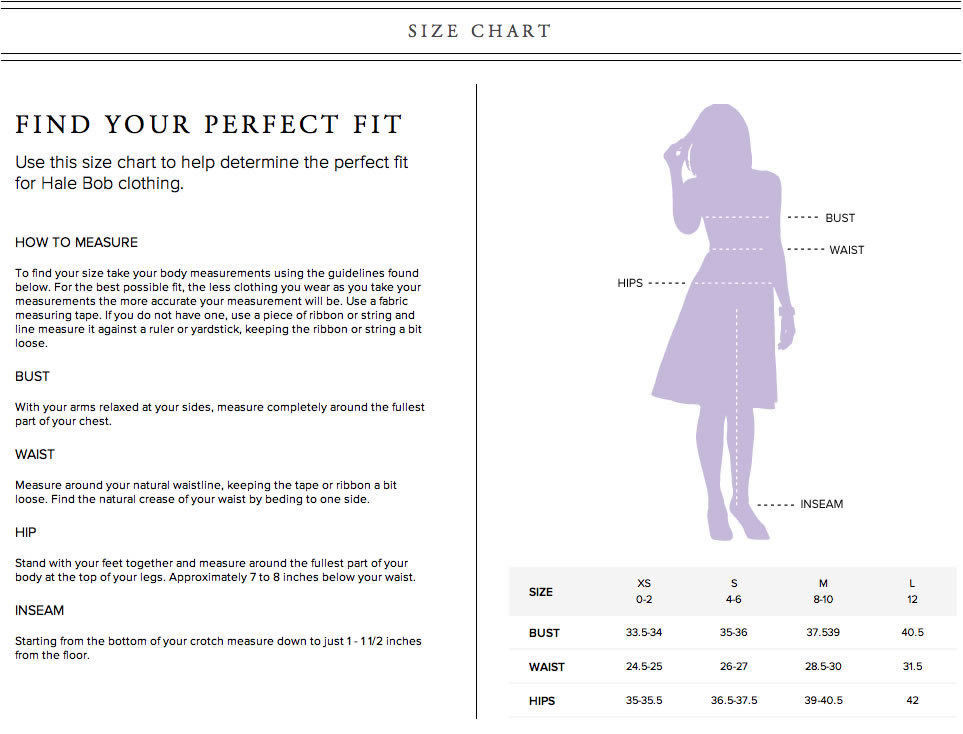Select the S 4-6 size column header
This screenshot has height=734, width=963.
coord(733,591)
